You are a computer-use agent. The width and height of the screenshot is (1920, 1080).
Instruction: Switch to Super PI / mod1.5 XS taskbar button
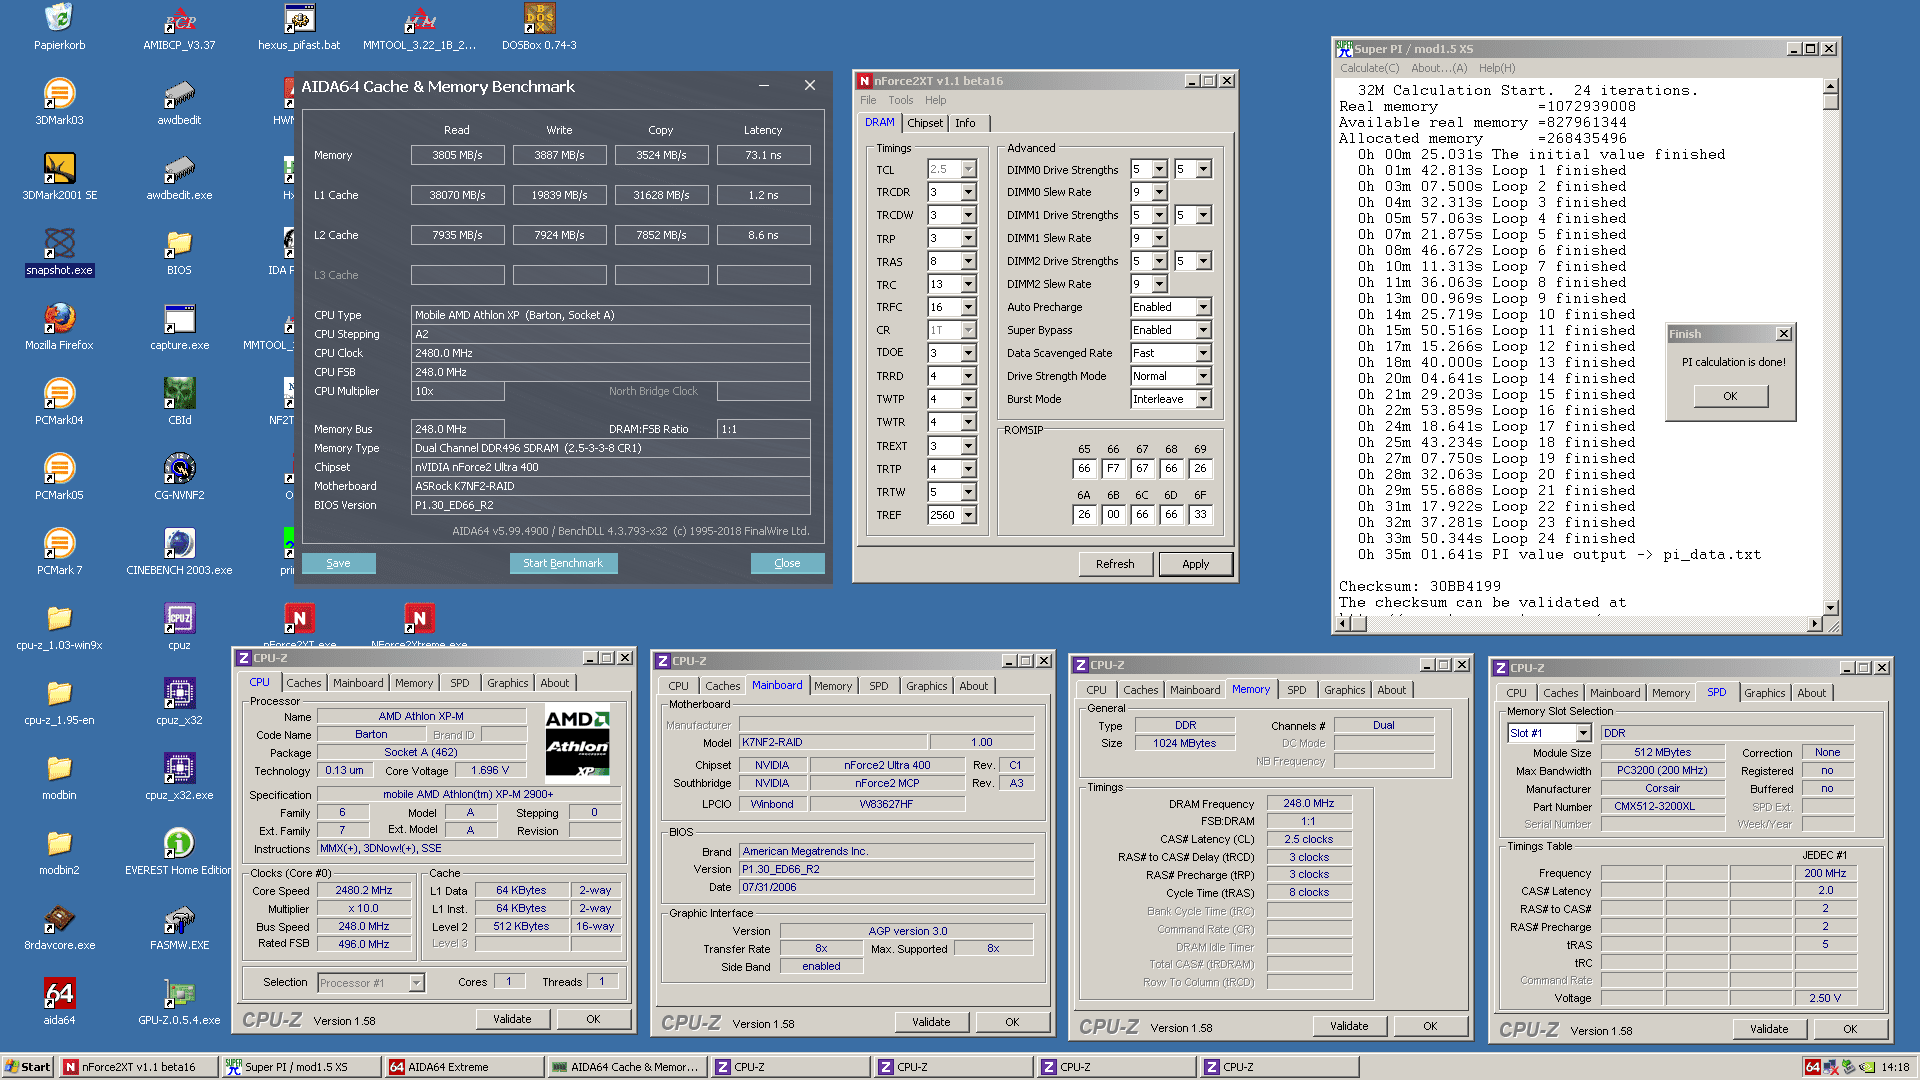302,1067
